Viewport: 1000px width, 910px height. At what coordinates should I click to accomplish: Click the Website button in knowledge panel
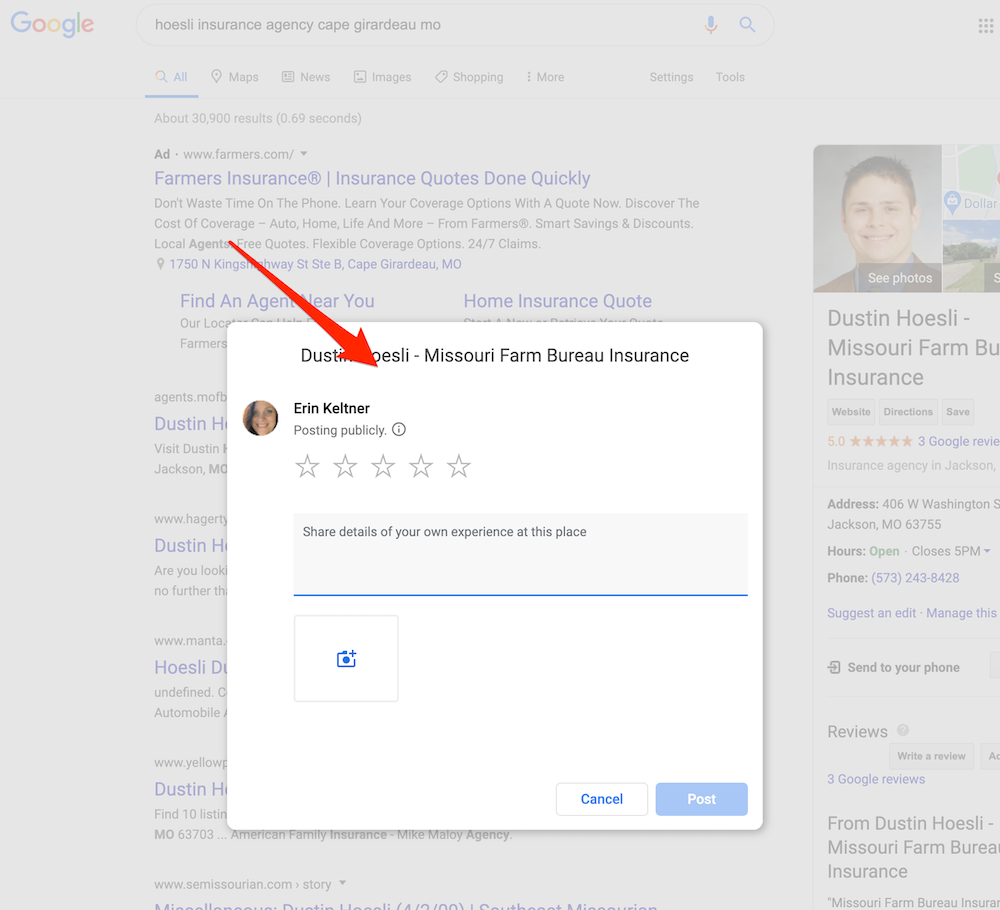click(851, 412)
